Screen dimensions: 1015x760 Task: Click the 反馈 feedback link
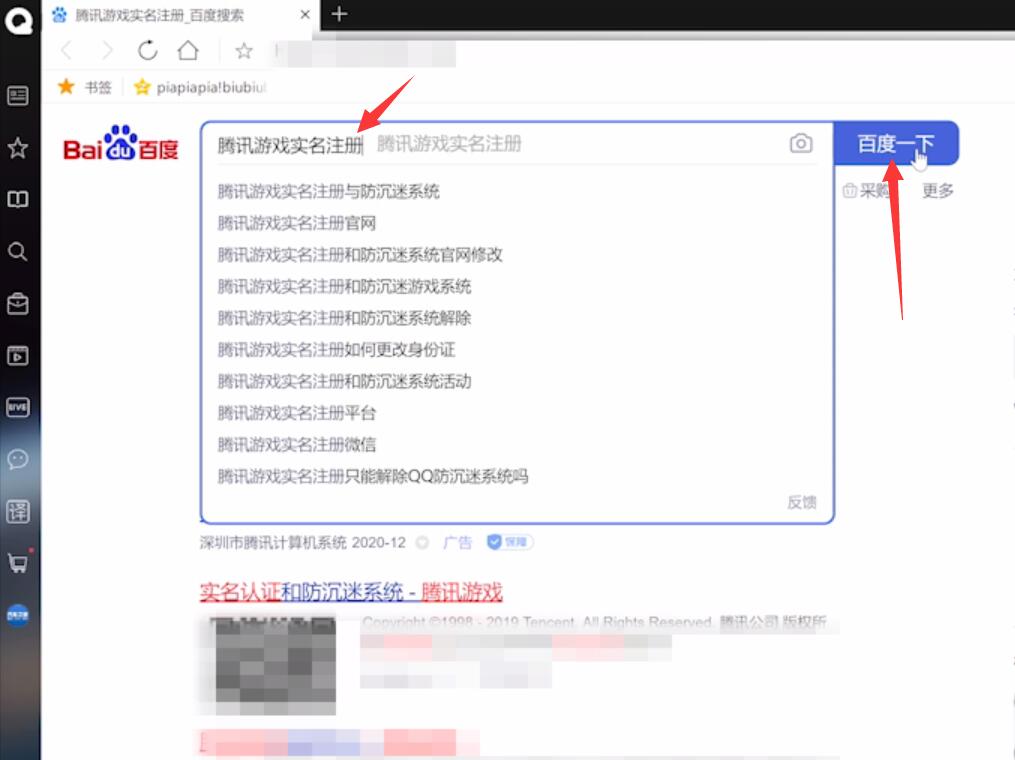click(801, 502)
